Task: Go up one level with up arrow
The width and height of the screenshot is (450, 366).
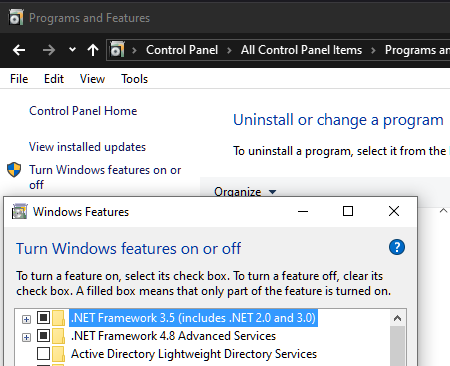Action: coord(93,50)
